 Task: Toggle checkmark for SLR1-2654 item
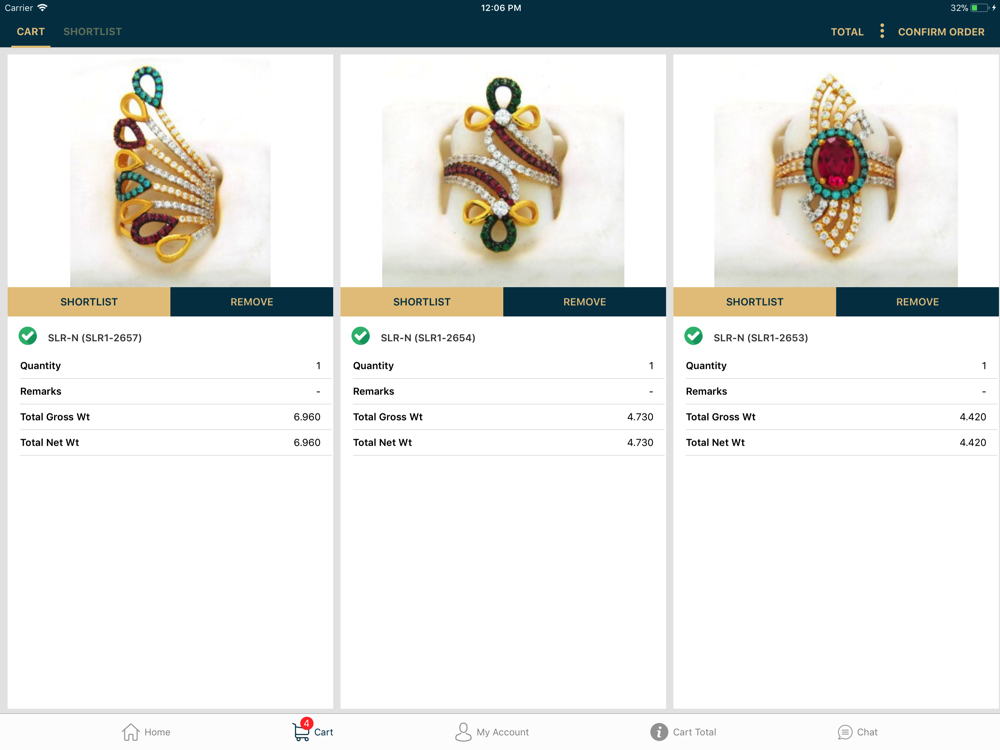[361, 336]
